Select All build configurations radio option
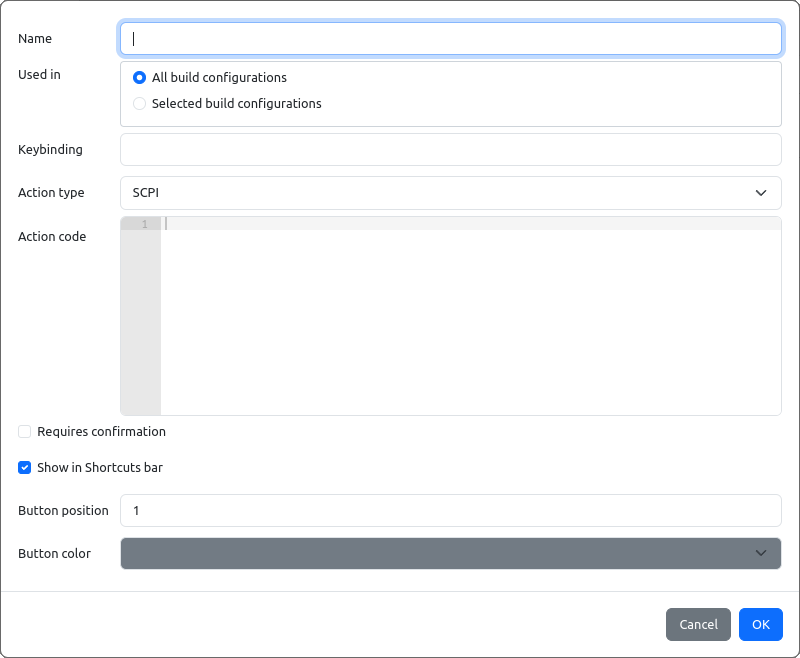 (x=139, y=78)
